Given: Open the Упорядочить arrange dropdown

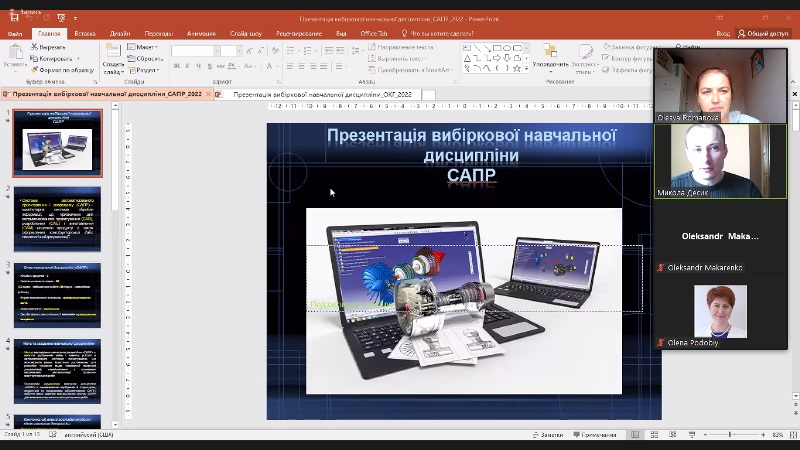Looking at the screenshot, I should pos(551,59).
